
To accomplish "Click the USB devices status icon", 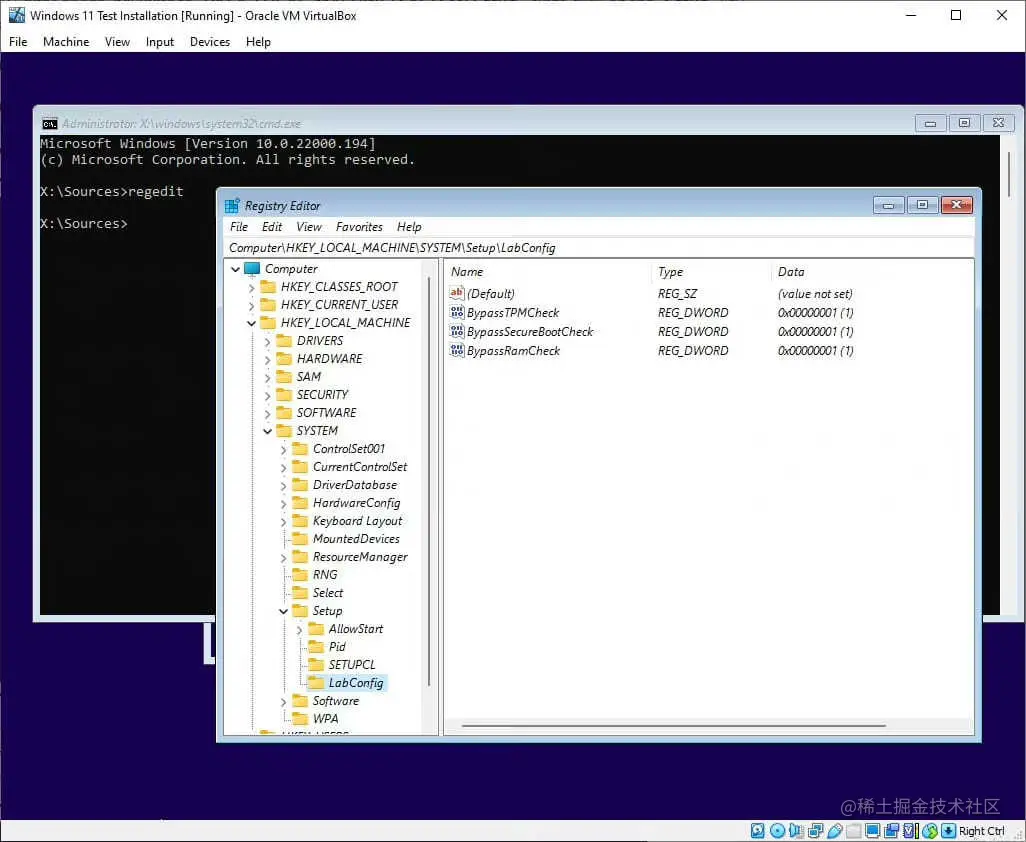I will point(834,831).
